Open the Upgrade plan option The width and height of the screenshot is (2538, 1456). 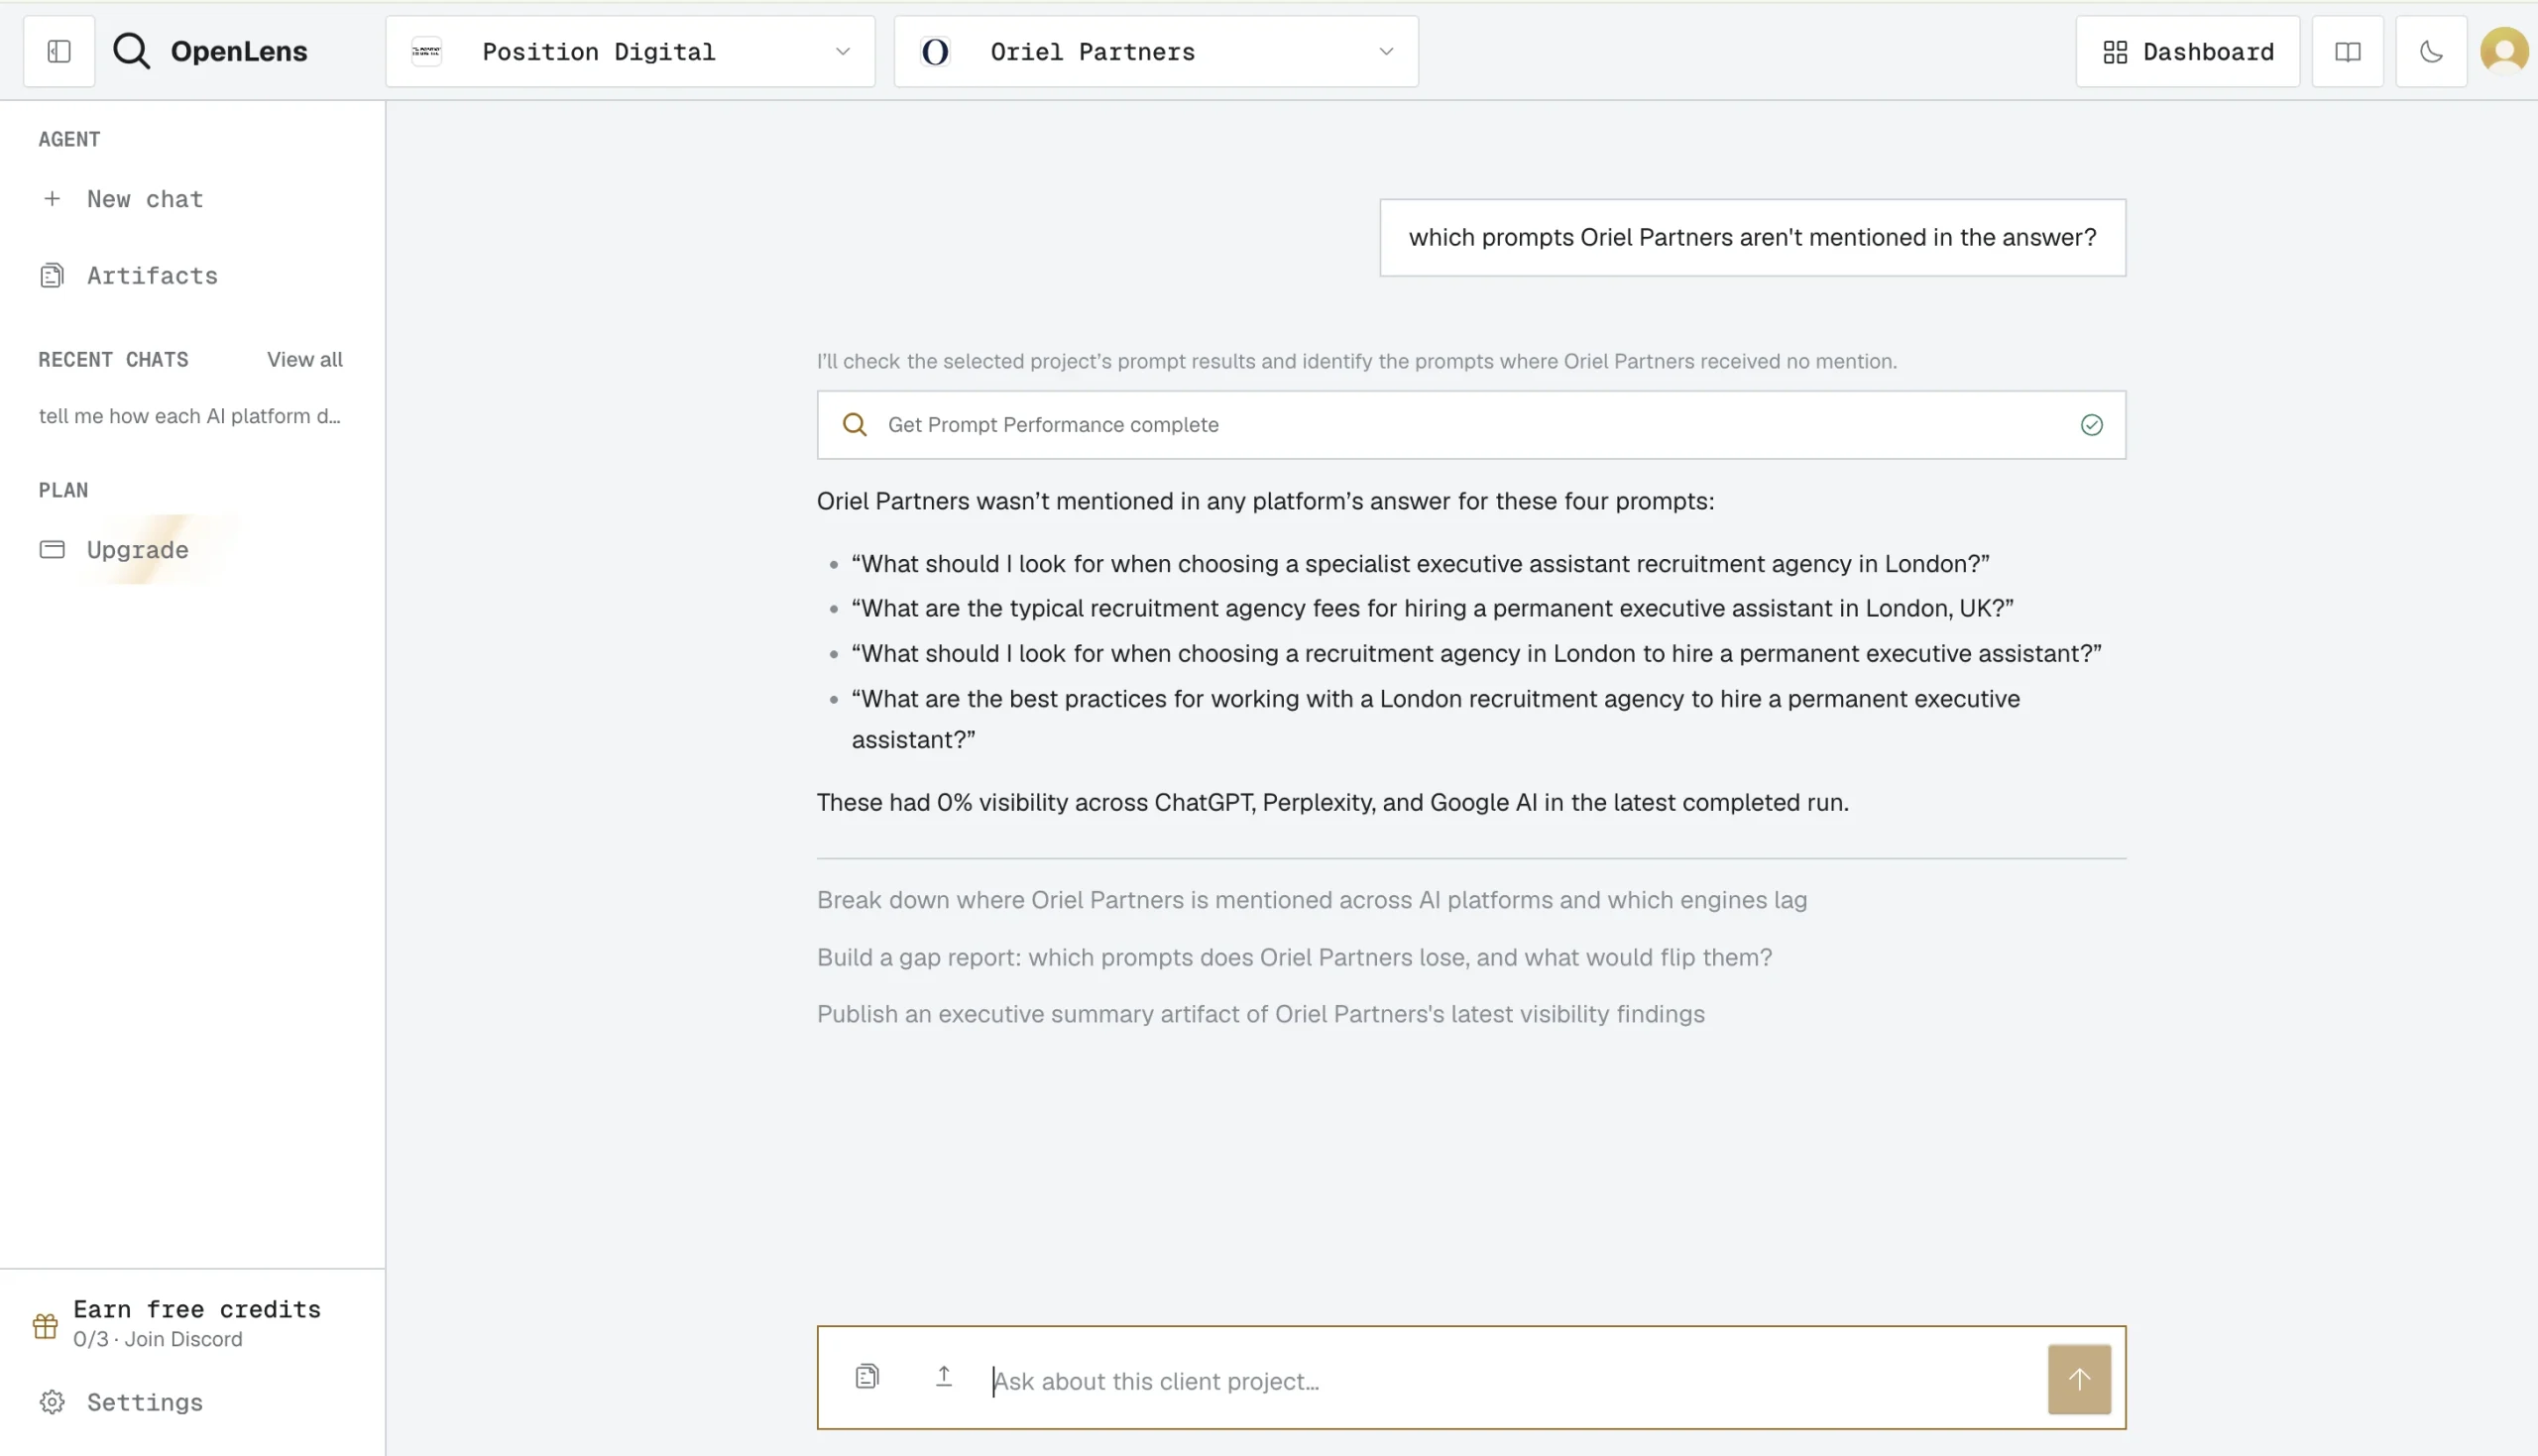pyautogui.click(x=138, y=549)
